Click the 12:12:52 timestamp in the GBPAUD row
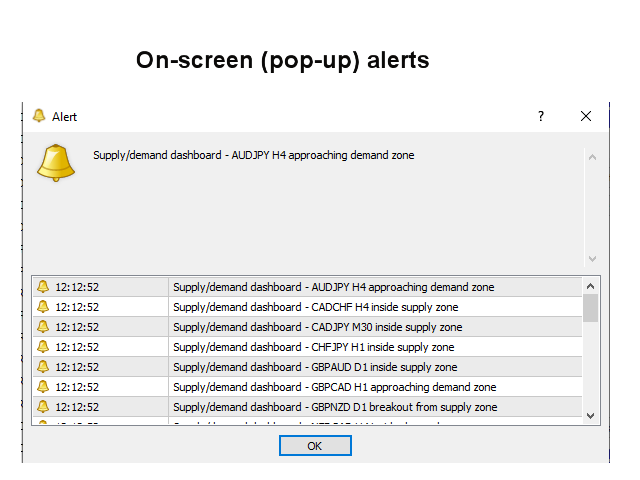Image resolution: width=640 pixels, height=480 pixels. tap(77, 367)
